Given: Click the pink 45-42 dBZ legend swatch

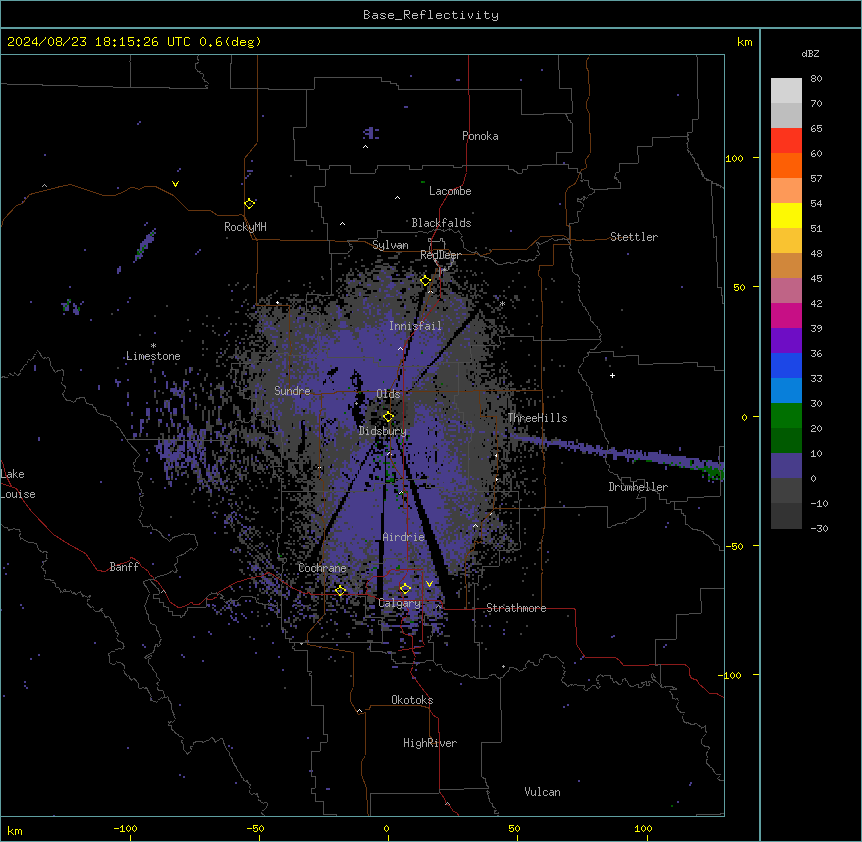Looking at the screenshot, I should tap(786, 291).
